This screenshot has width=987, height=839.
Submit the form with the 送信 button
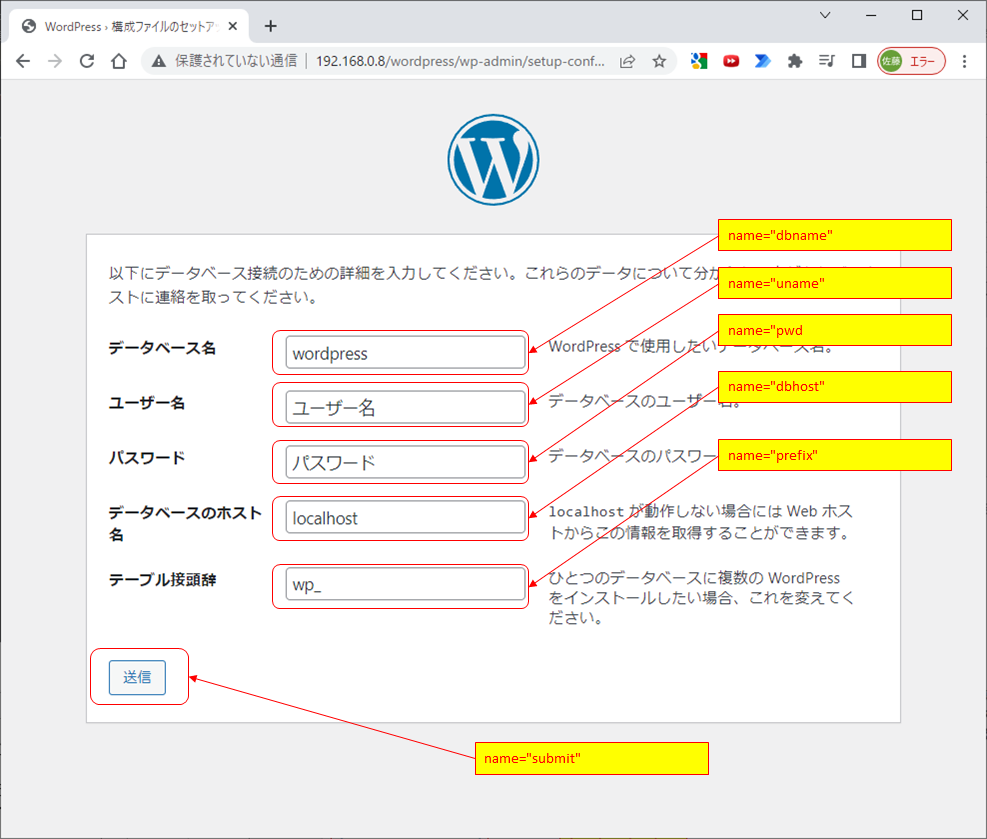(137, 677)
